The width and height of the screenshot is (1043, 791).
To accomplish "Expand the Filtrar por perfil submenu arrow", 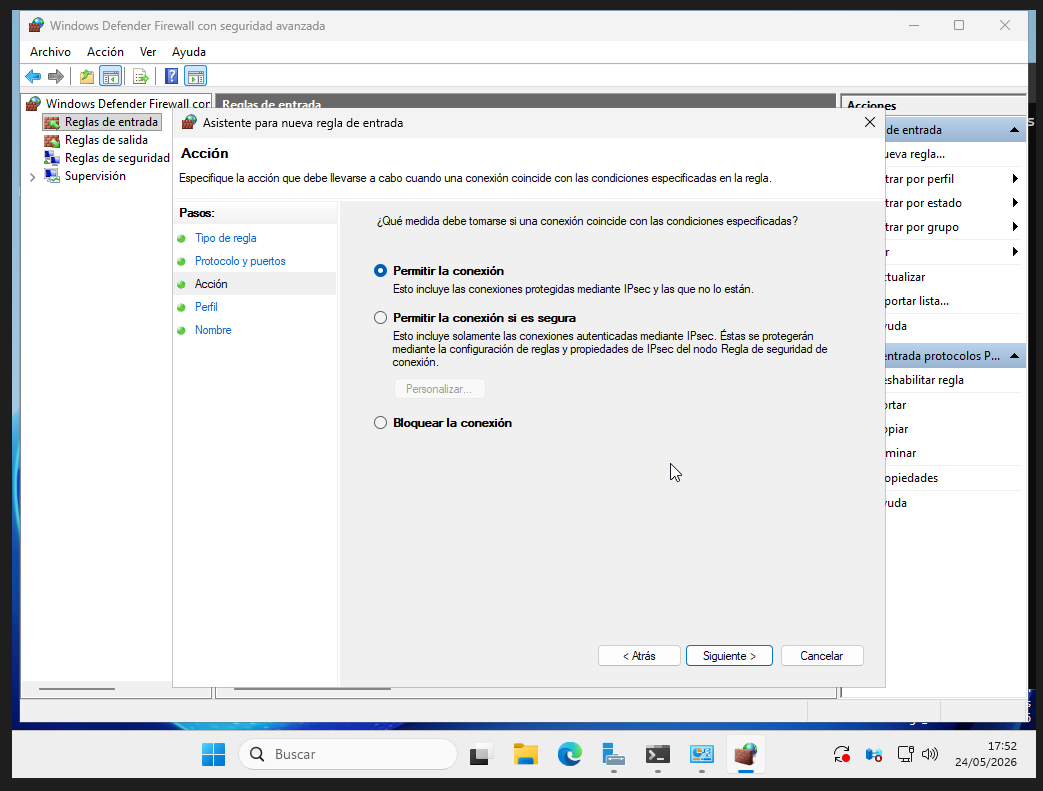I will click(1015, 178).
